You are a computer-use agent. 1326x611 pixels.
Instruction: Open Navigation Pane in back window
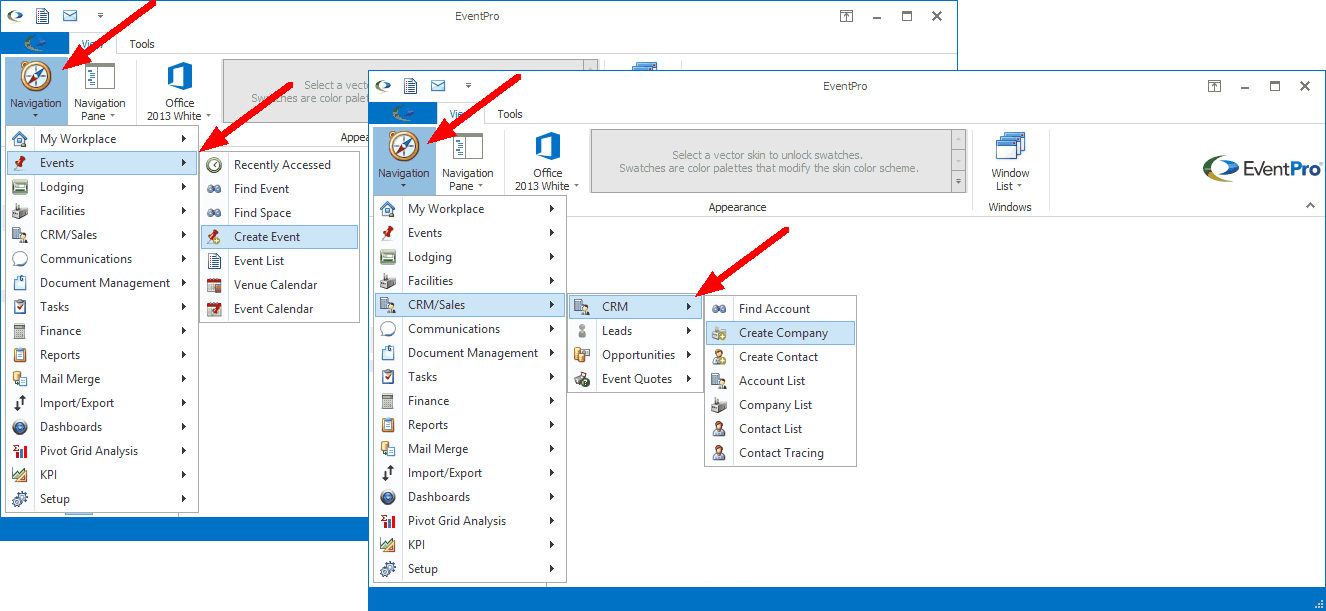(x=99, y=90)
